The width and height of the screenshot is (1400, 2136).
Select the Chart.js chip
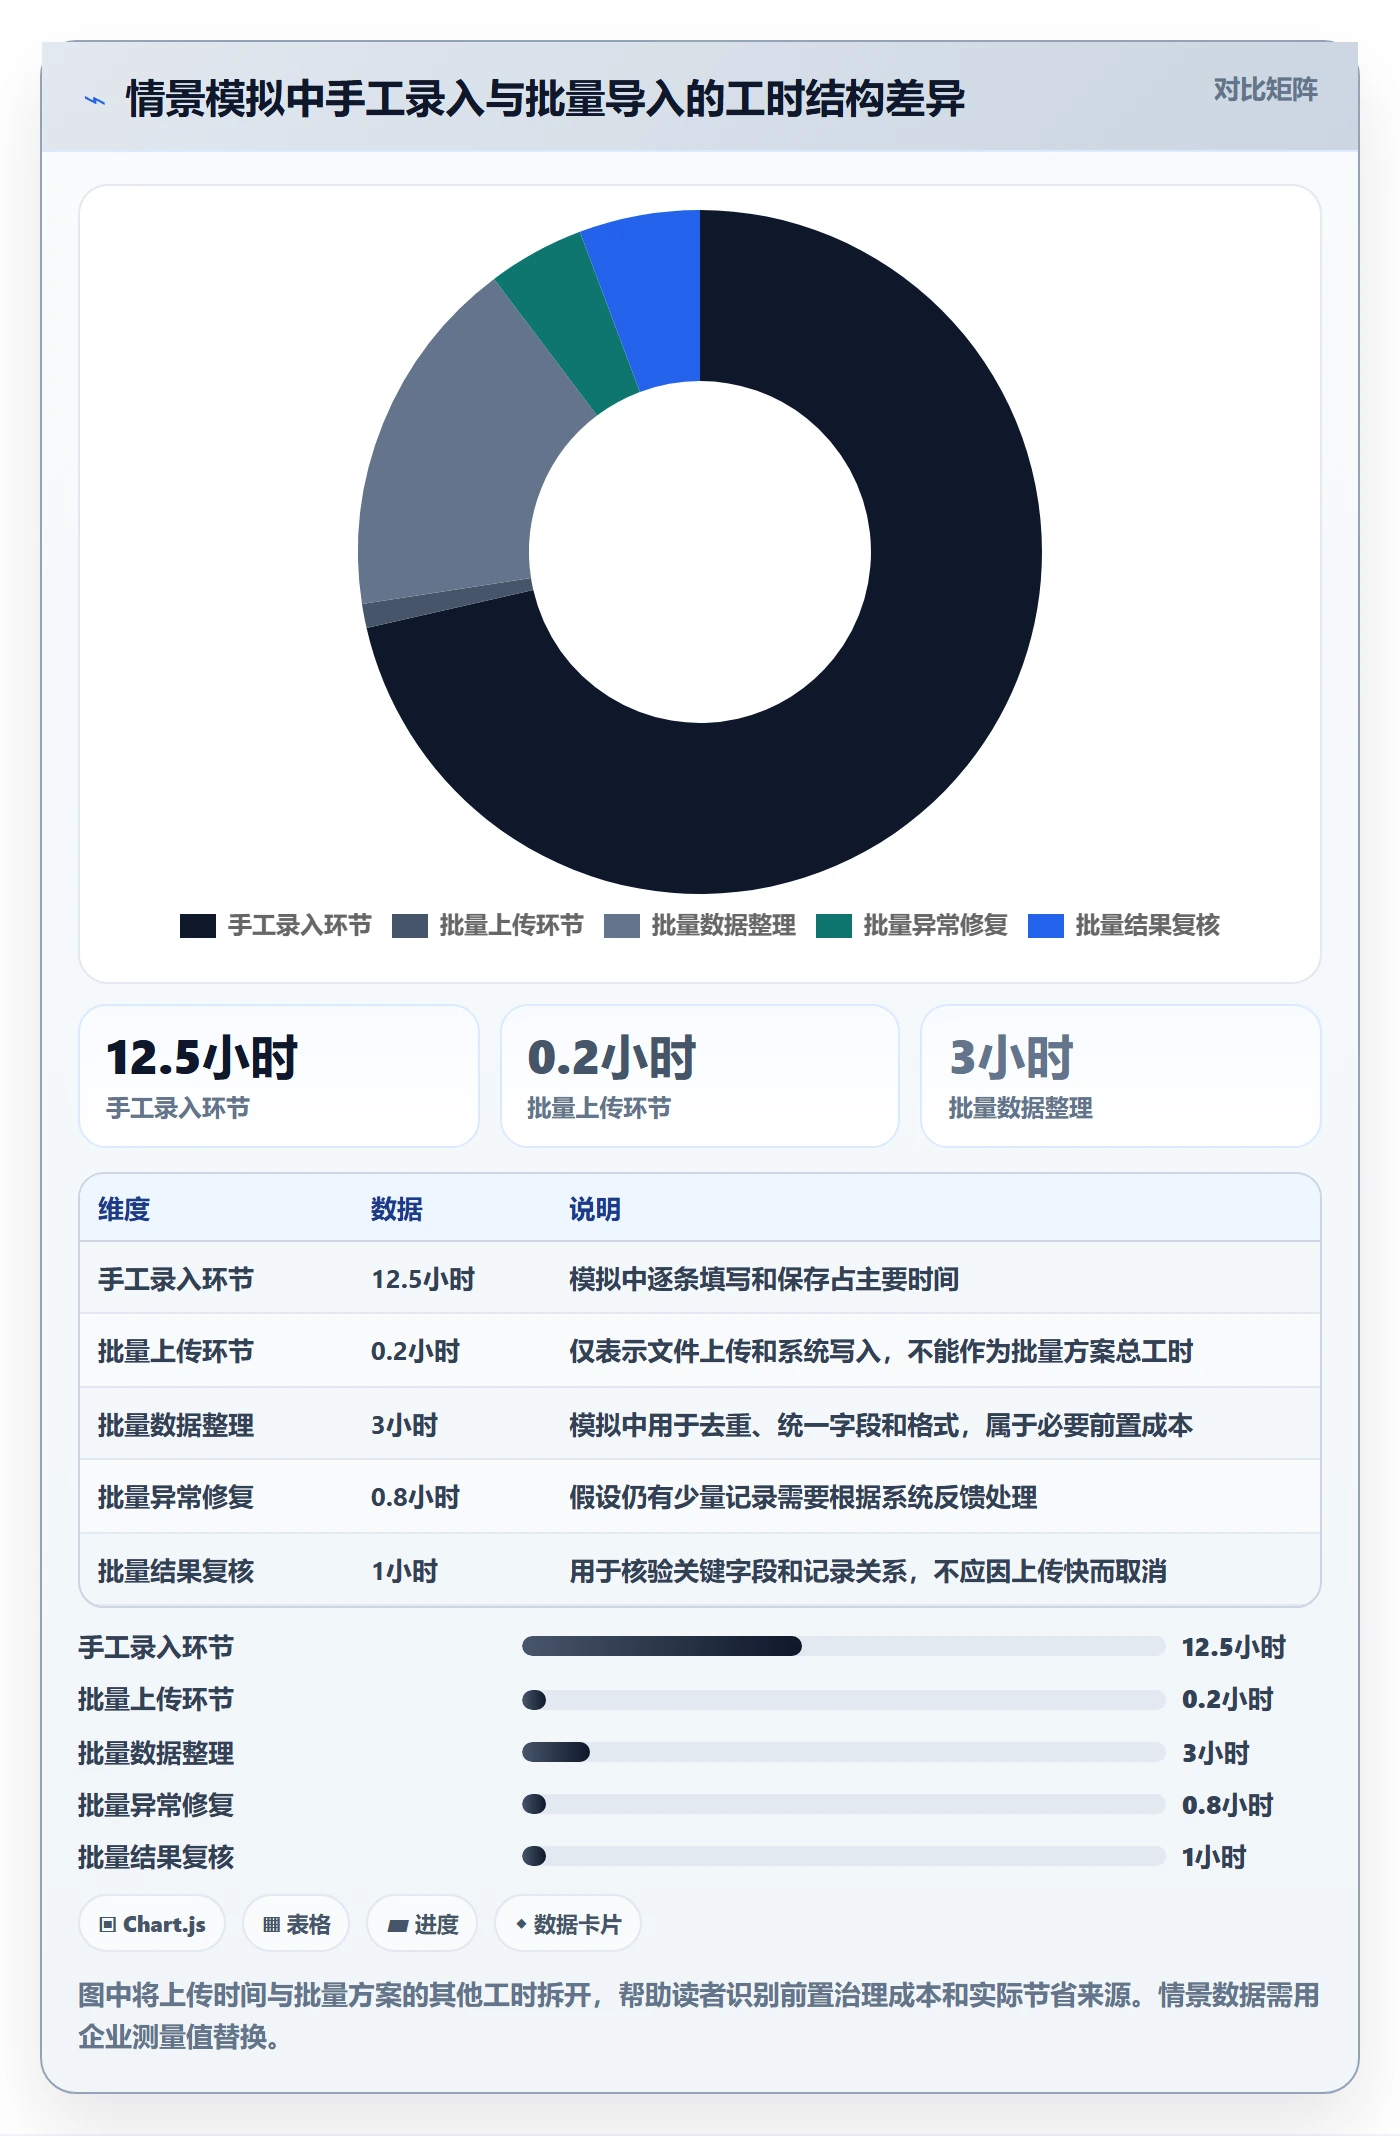[152, 1924]
